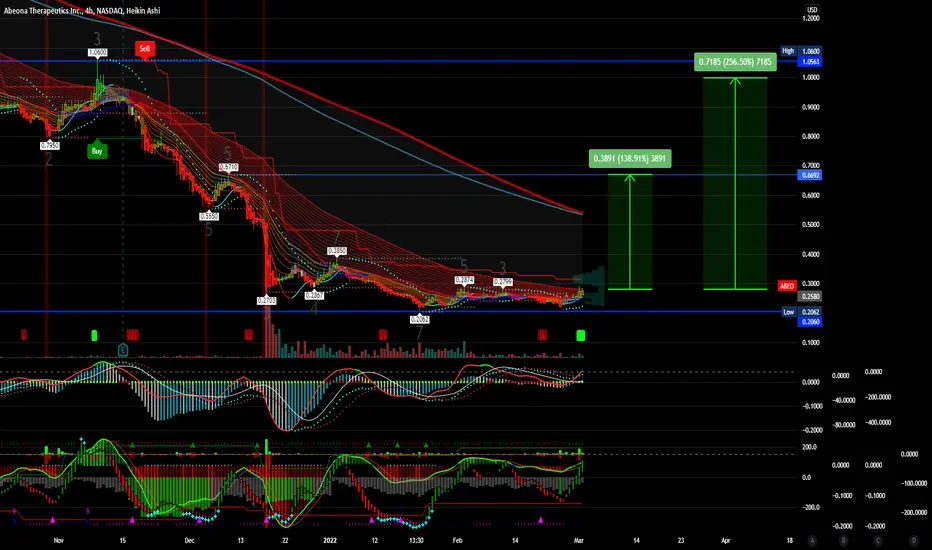The image size is (932, 550).
Task: Click the -200.0 oscillator scale label
Action: click(810, 507)
